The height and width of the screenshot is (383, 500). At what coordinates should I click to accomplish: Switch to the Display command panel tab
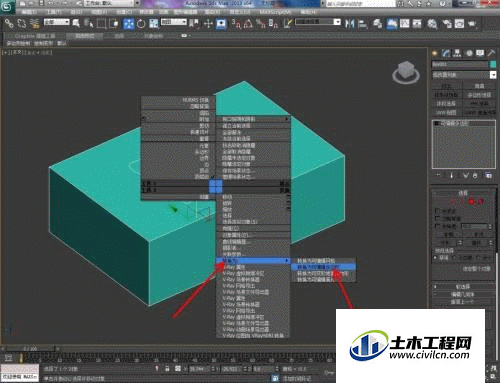480,53
